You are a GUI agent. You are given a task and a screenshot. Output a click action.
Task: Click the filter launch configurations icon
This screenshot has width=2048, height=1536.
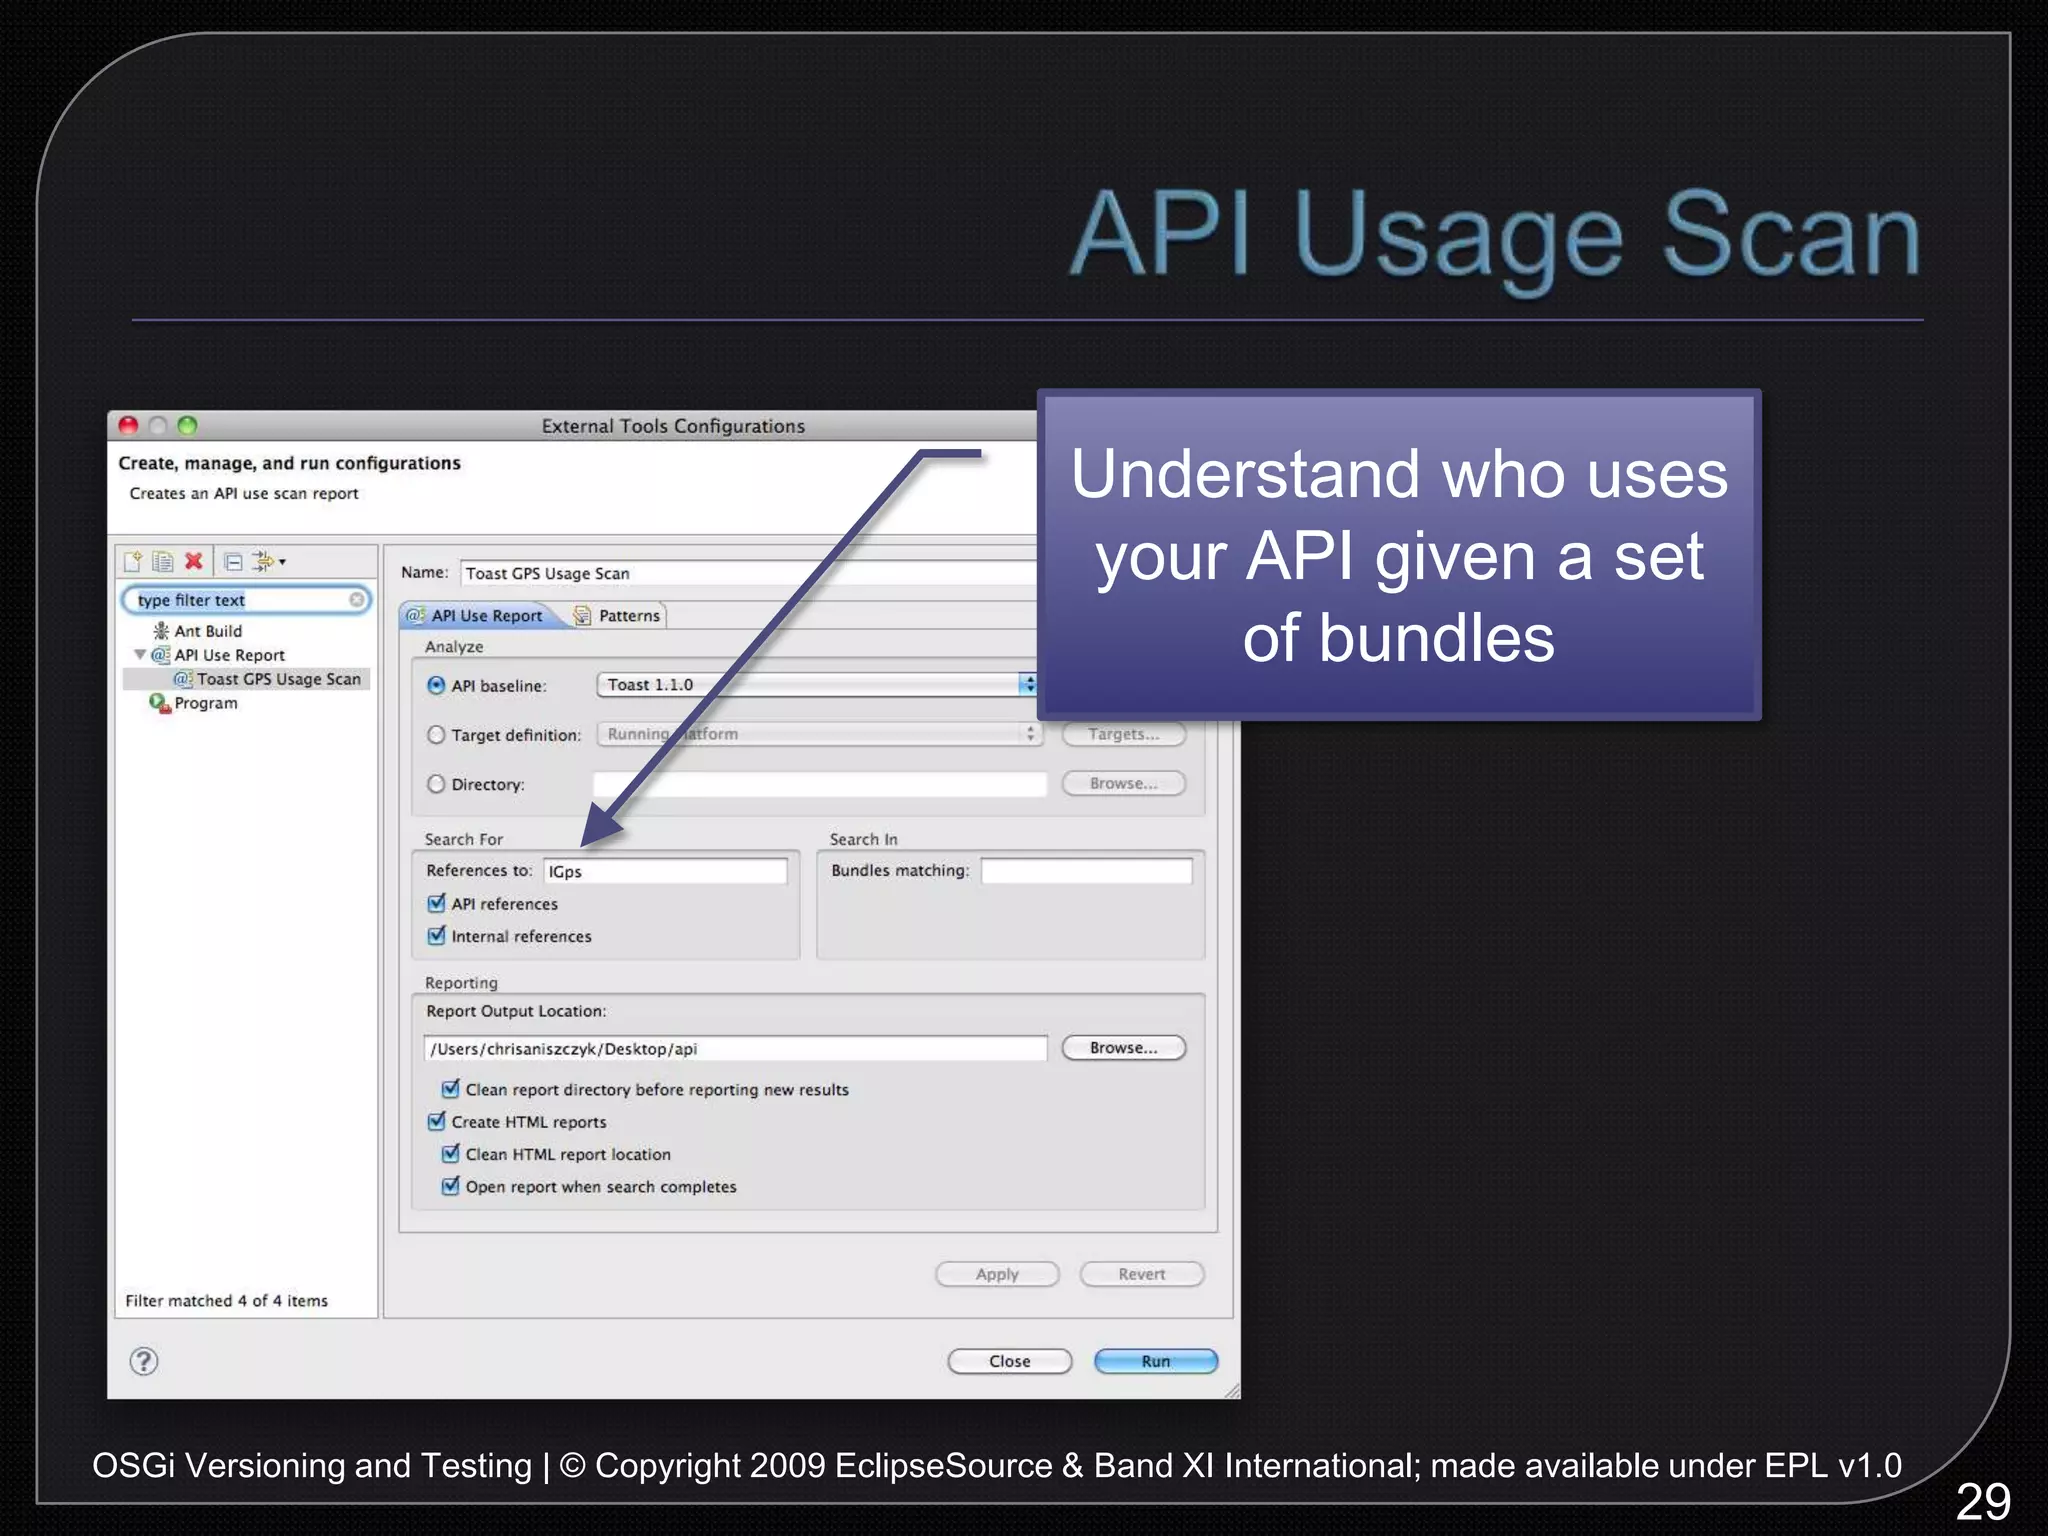[262, 561]
